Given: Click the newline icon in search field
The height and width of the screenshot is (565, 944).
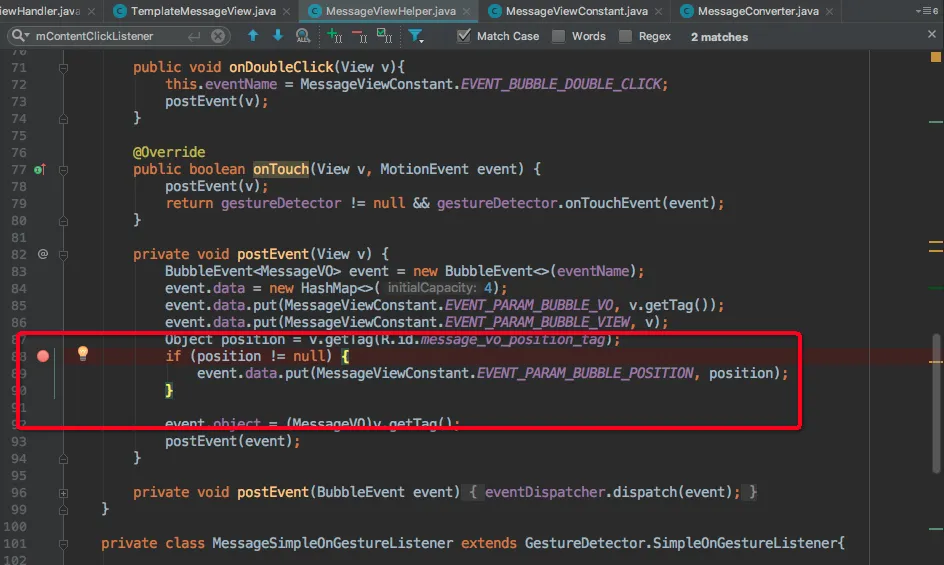Looking at the screenshot, I should pos(194,36).
